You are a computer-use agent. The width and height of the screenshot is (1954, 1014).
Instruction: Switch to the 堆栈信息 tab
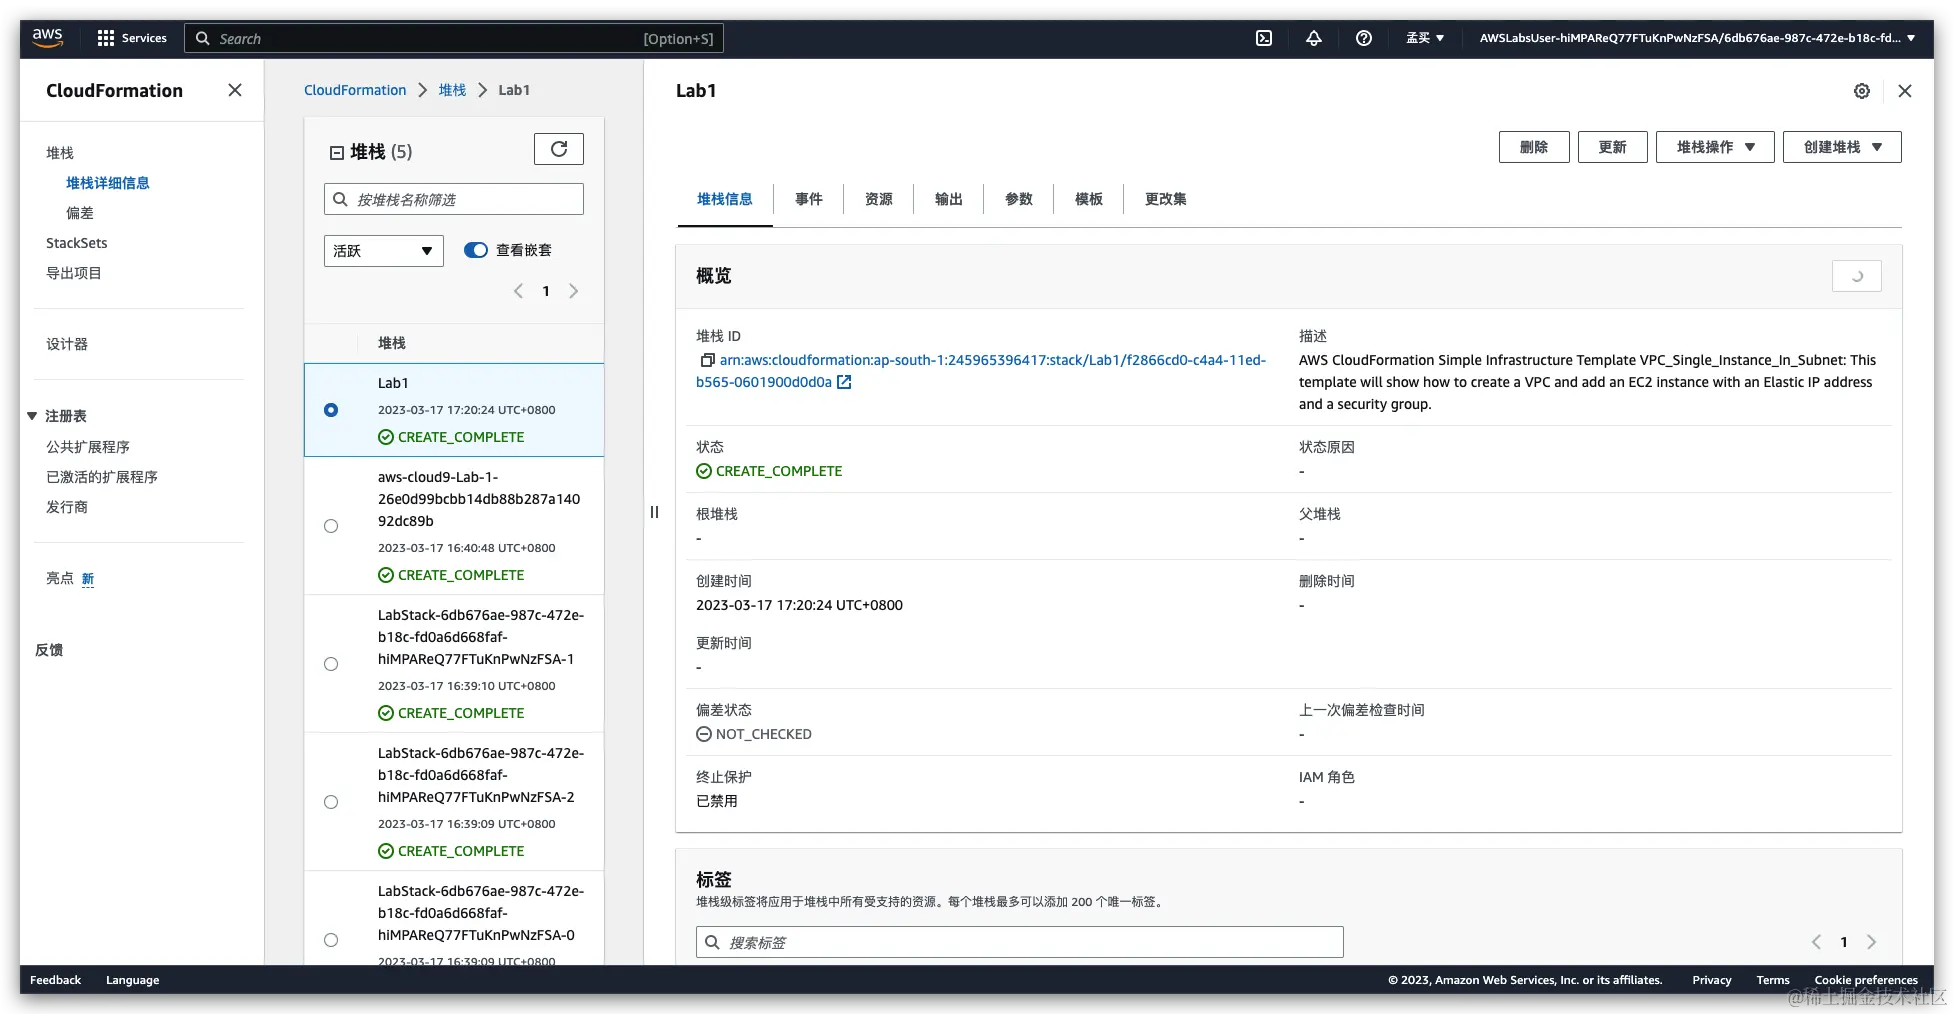pos(725,199)
